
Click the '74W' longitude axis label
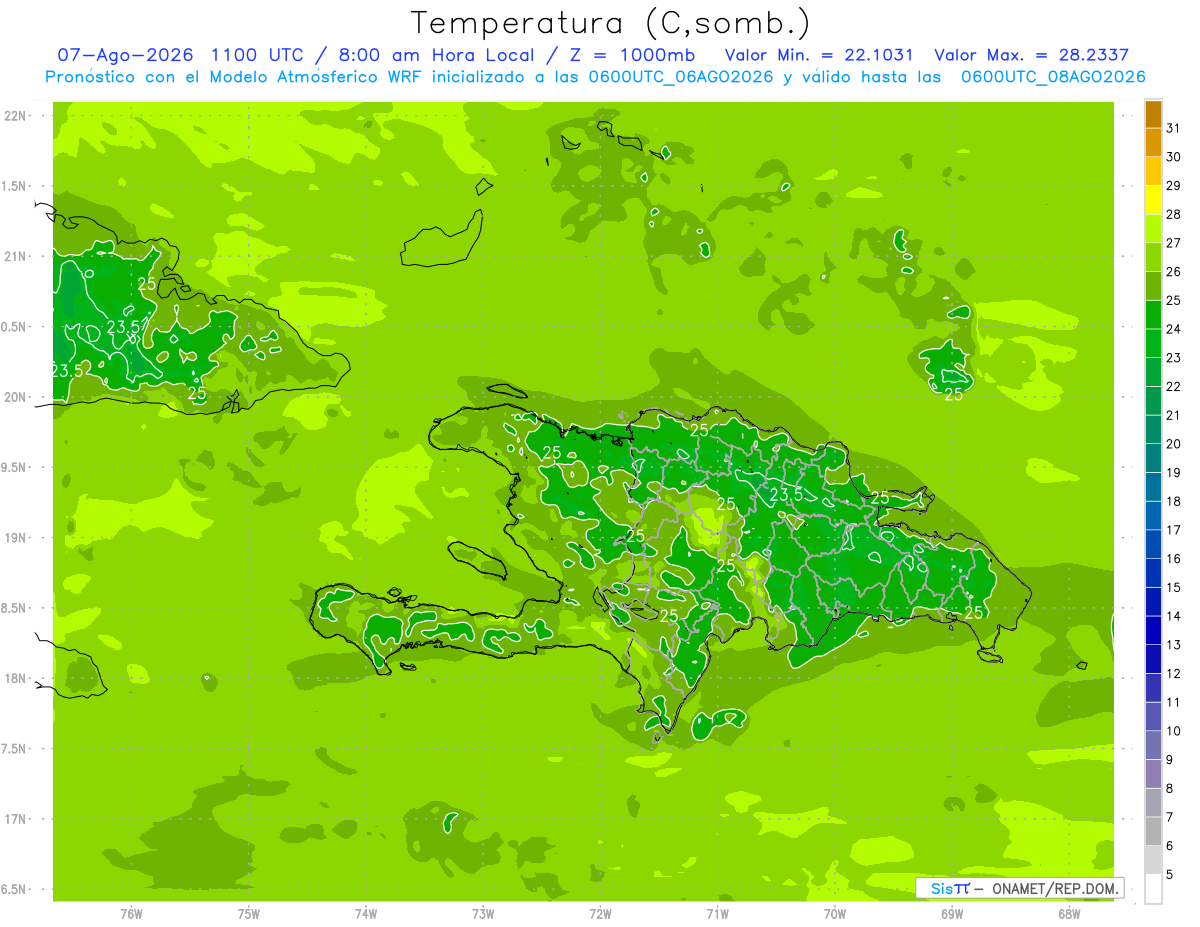click(x=366, y=913)
